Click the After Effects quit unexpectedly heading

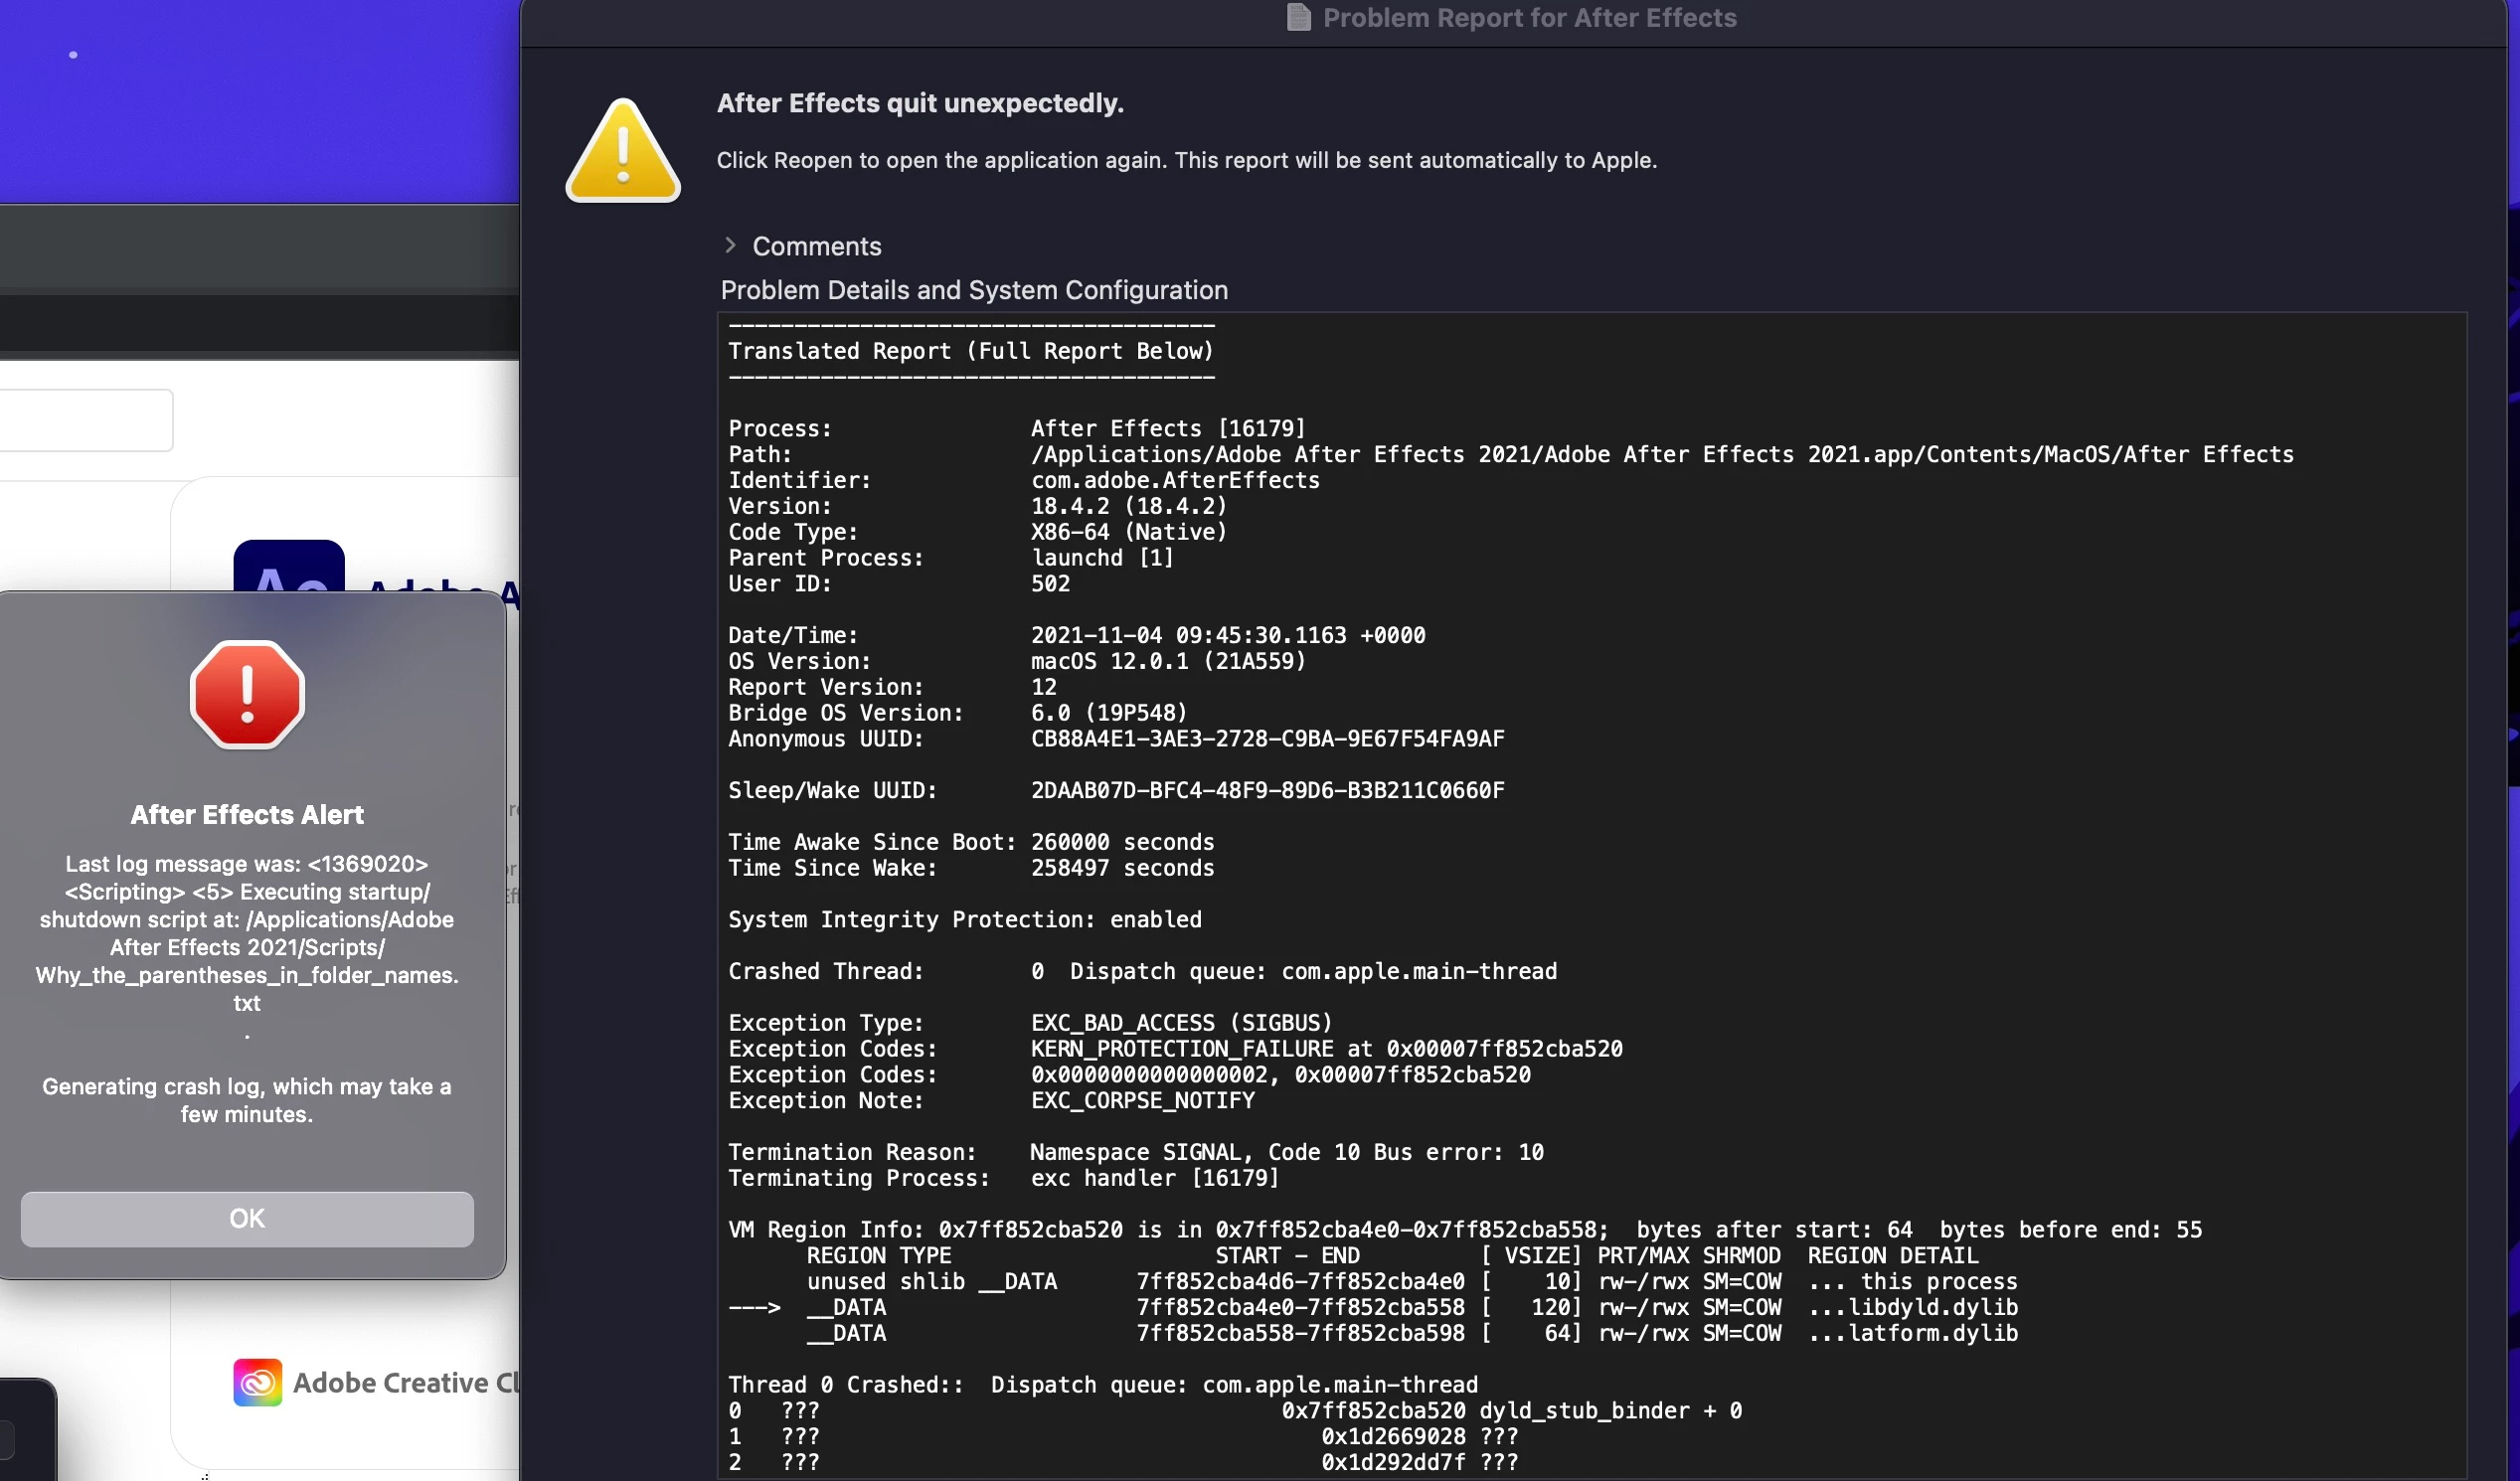coord(920,103)
